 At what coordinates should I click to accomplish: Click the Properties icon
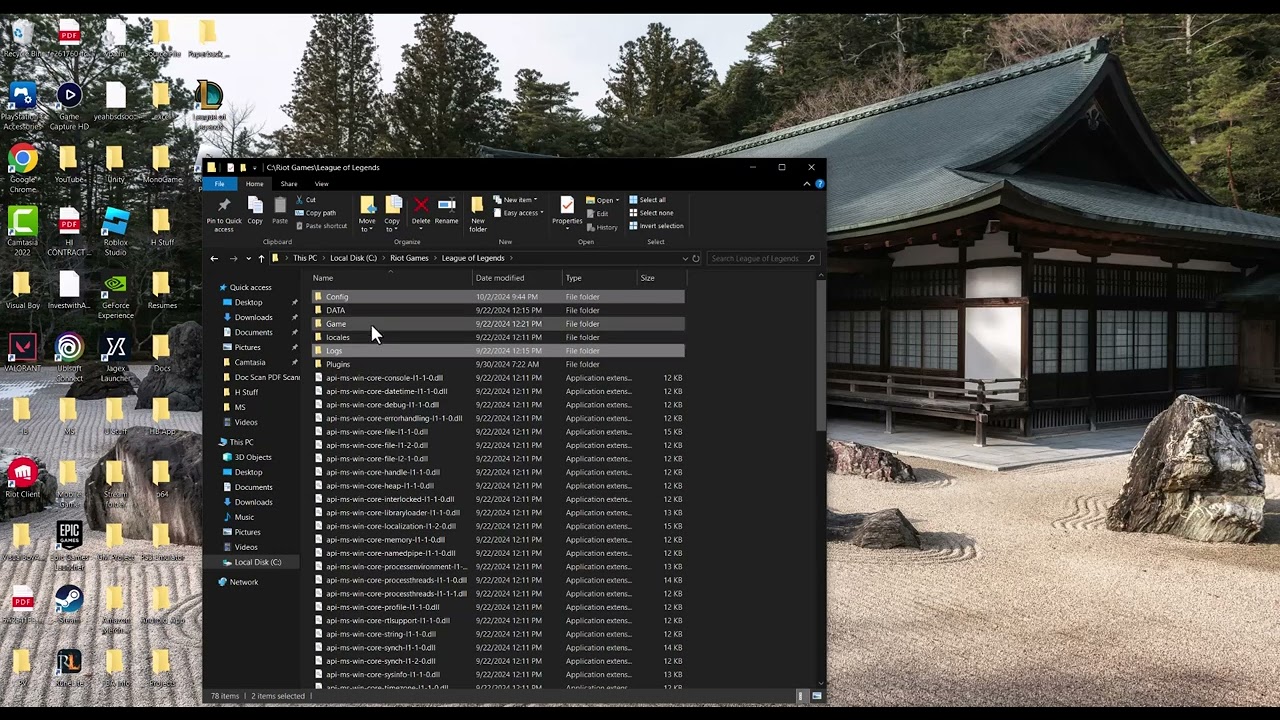tap(567, 205)
